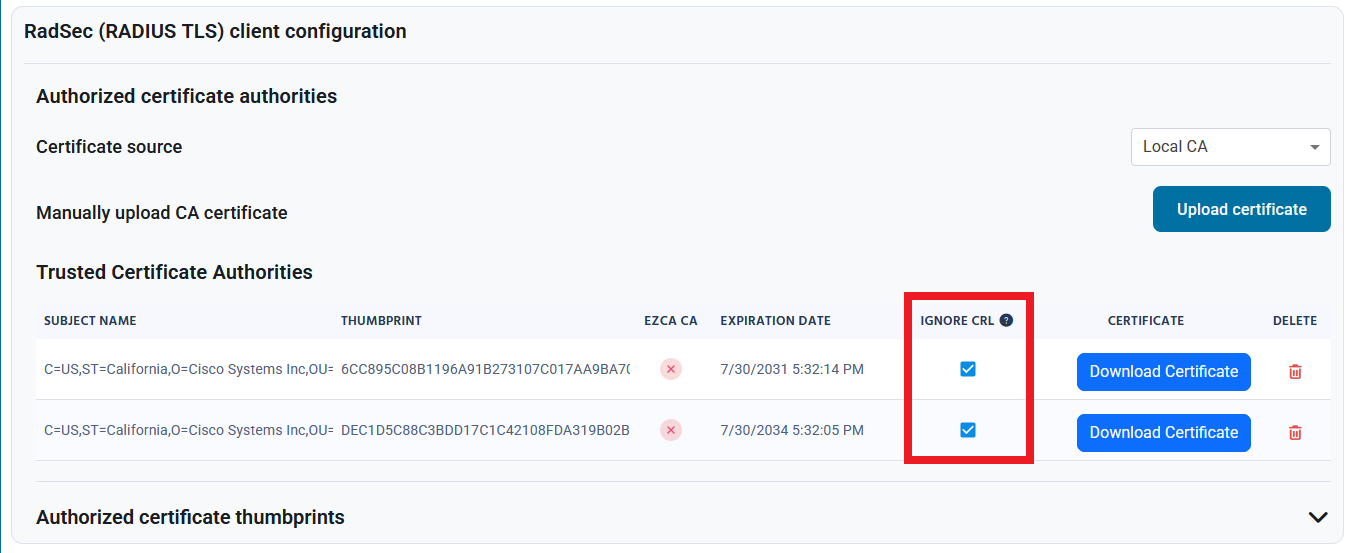Viewport: 1354px width, 553px height.
Task: Uncheck Ignore CRL for the 7/30/2031 certificate
Action: pyautogui.click(x=968, y=369)
